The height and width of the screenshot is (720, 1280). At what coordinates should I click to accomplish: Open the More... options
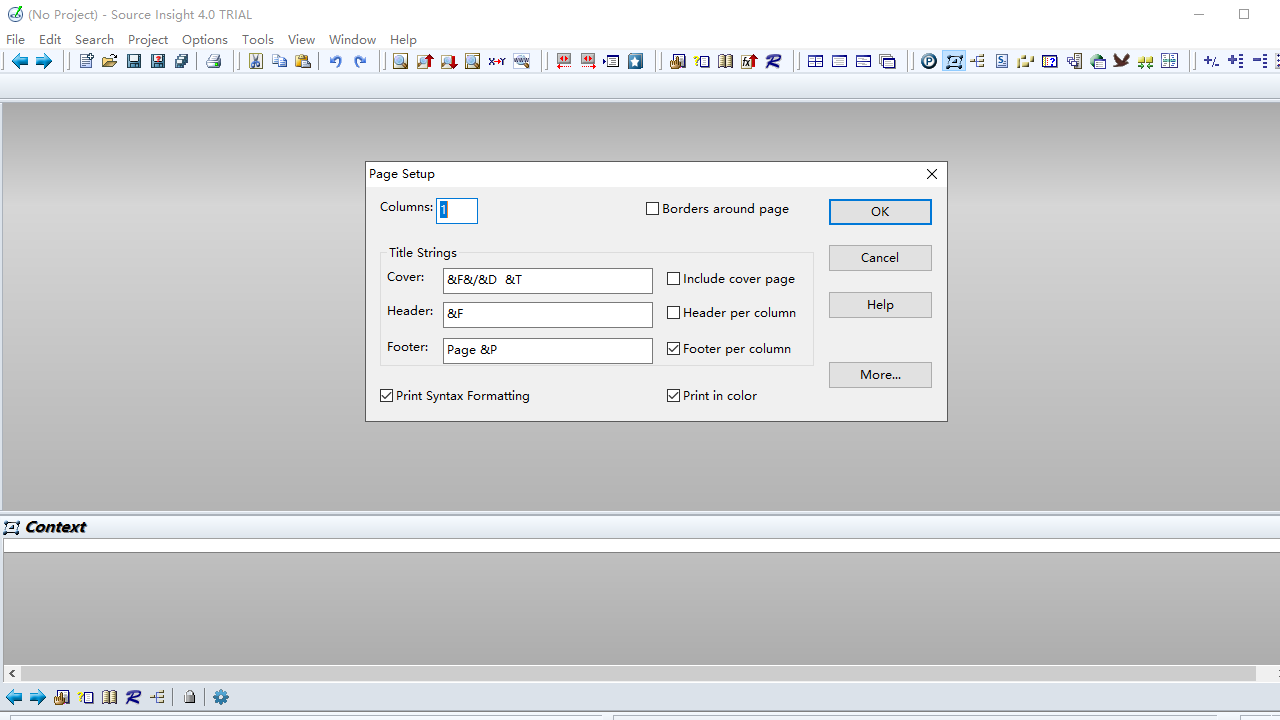pos(880,375)
